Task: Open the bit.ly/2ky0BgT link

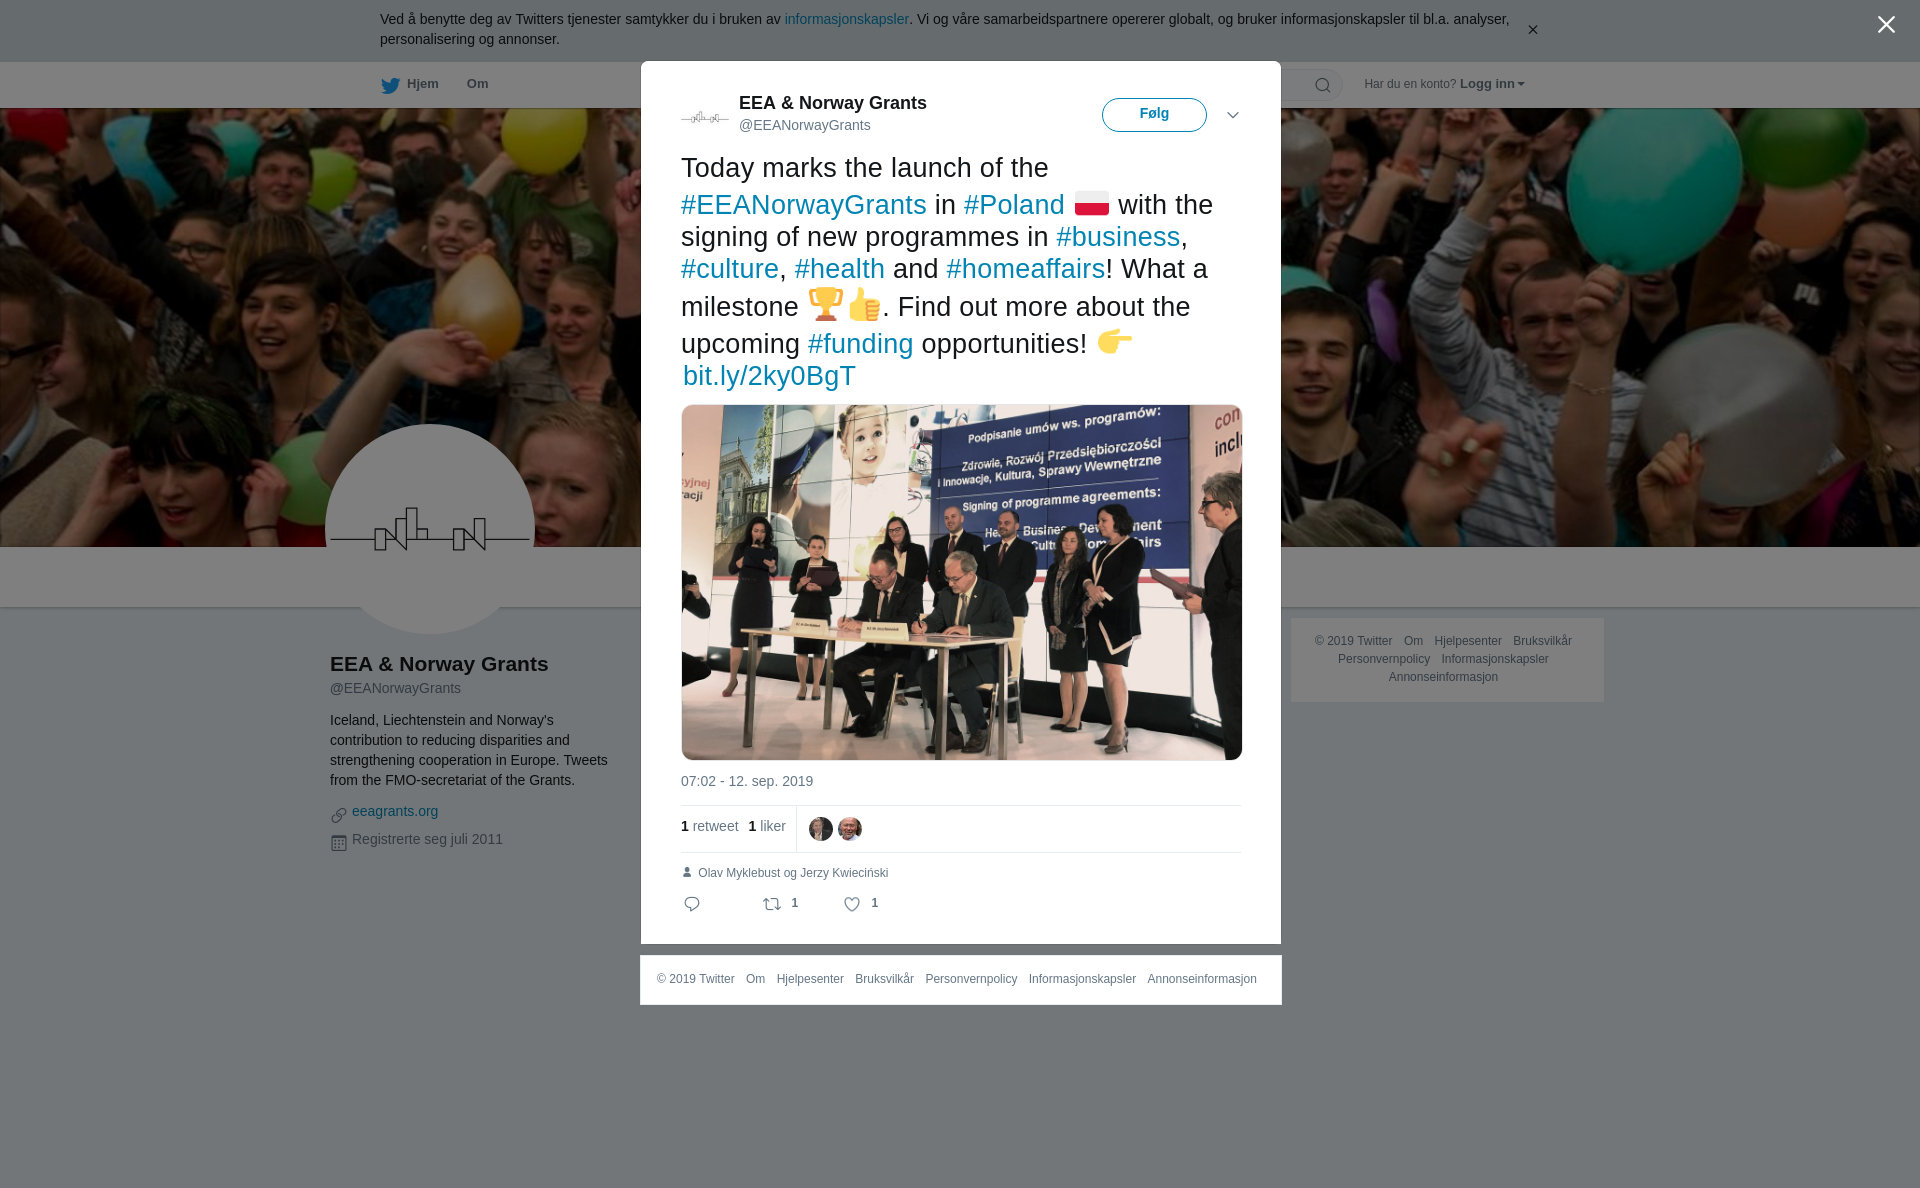Action: pyautogui.click(x=769, y=376)
